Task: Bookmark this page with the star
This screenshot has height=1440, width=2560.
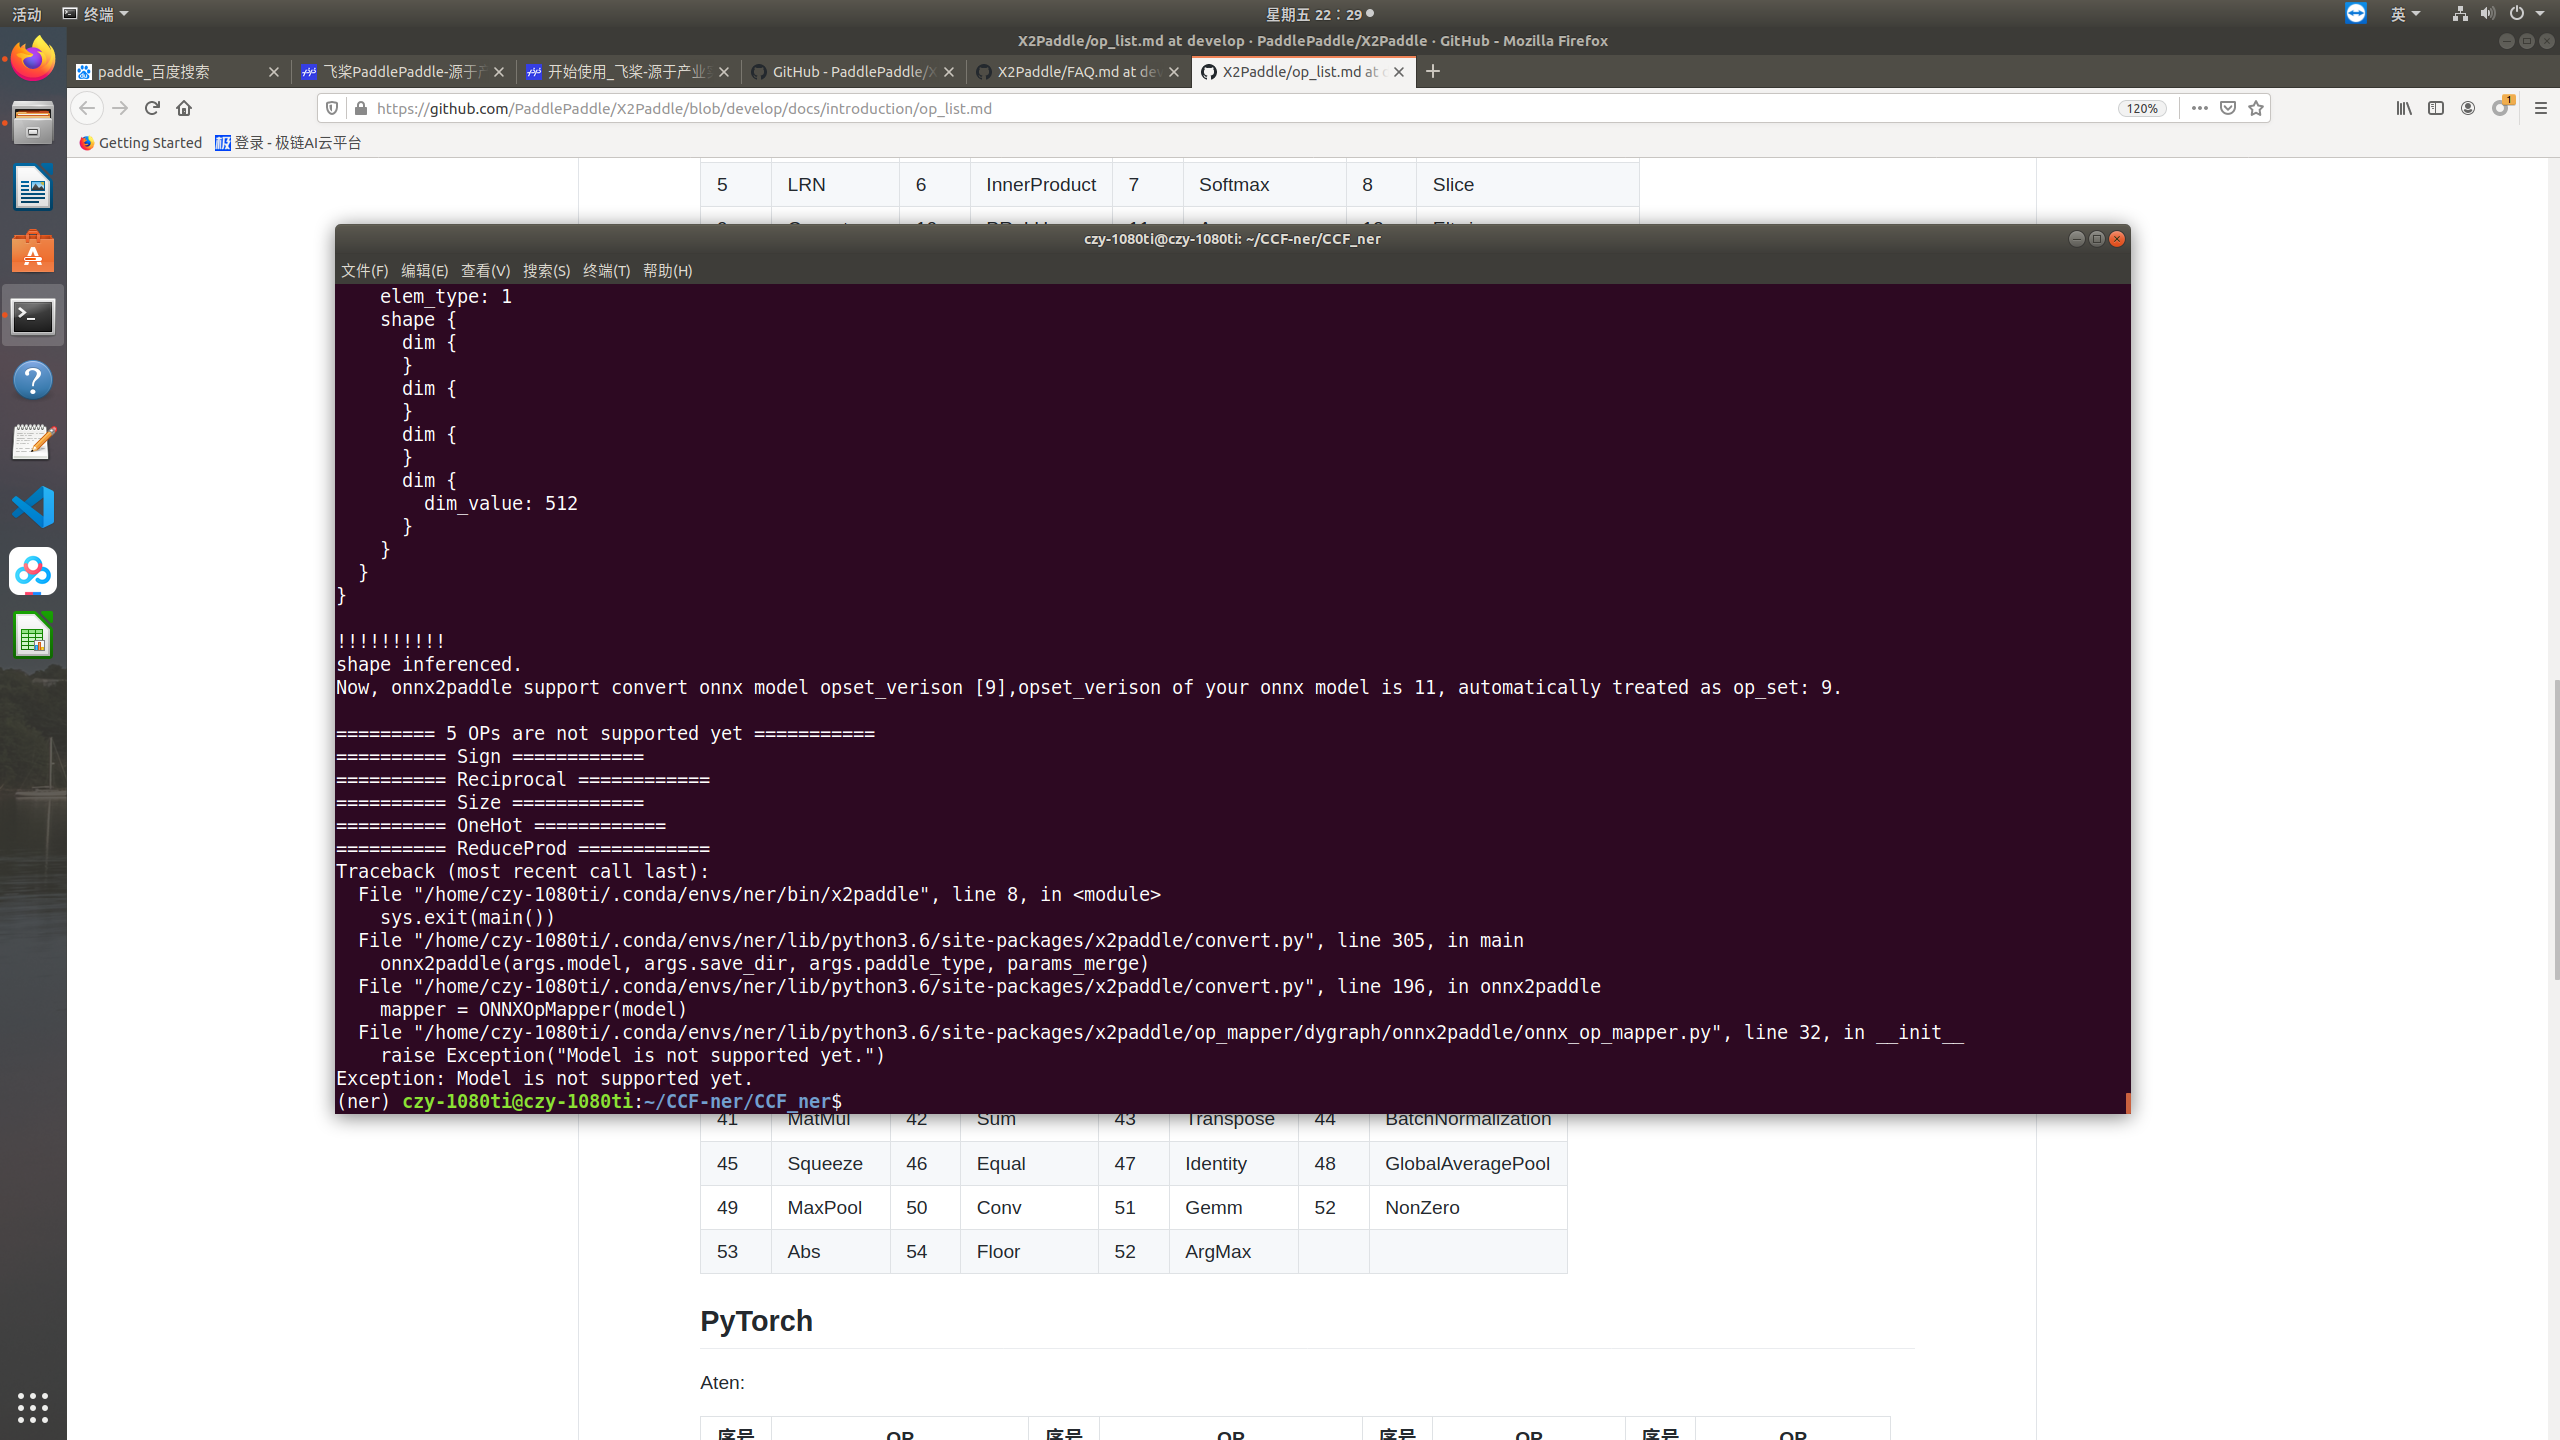Action: [x=2255, y=108]
